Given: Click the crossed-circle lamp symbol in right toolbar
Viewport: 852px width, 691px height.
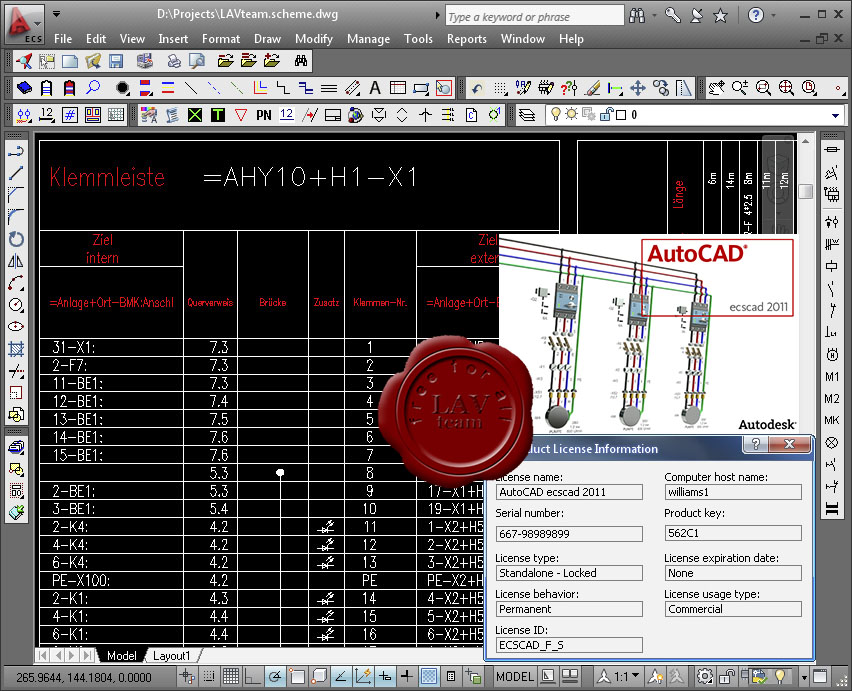Looking at the screenshot, I should (x=832, y=443).
